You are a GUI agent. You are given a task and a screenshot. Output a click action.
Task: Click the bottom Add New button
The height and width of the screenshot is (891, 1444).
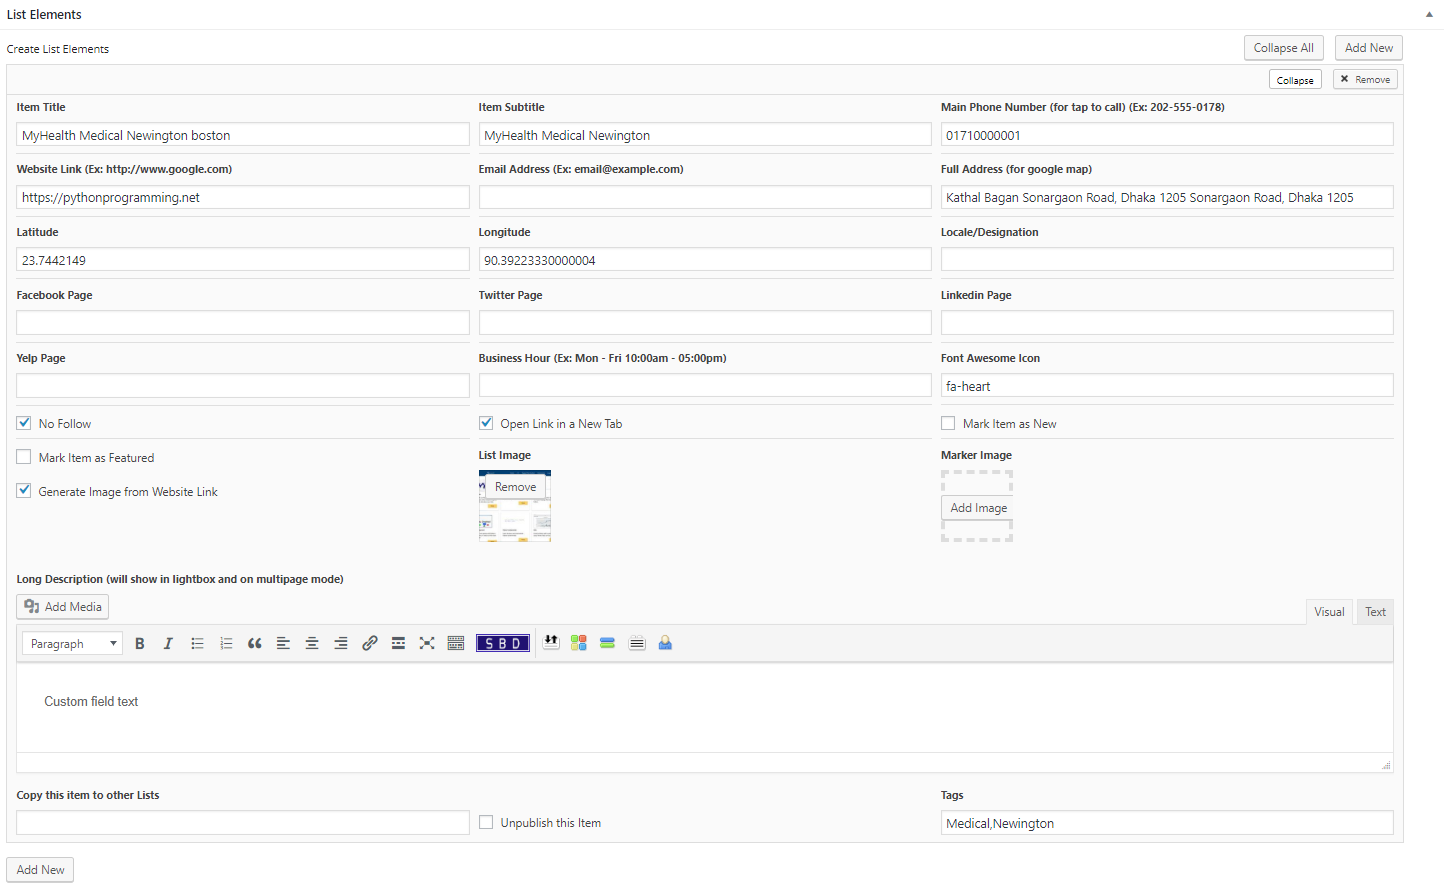40,870
